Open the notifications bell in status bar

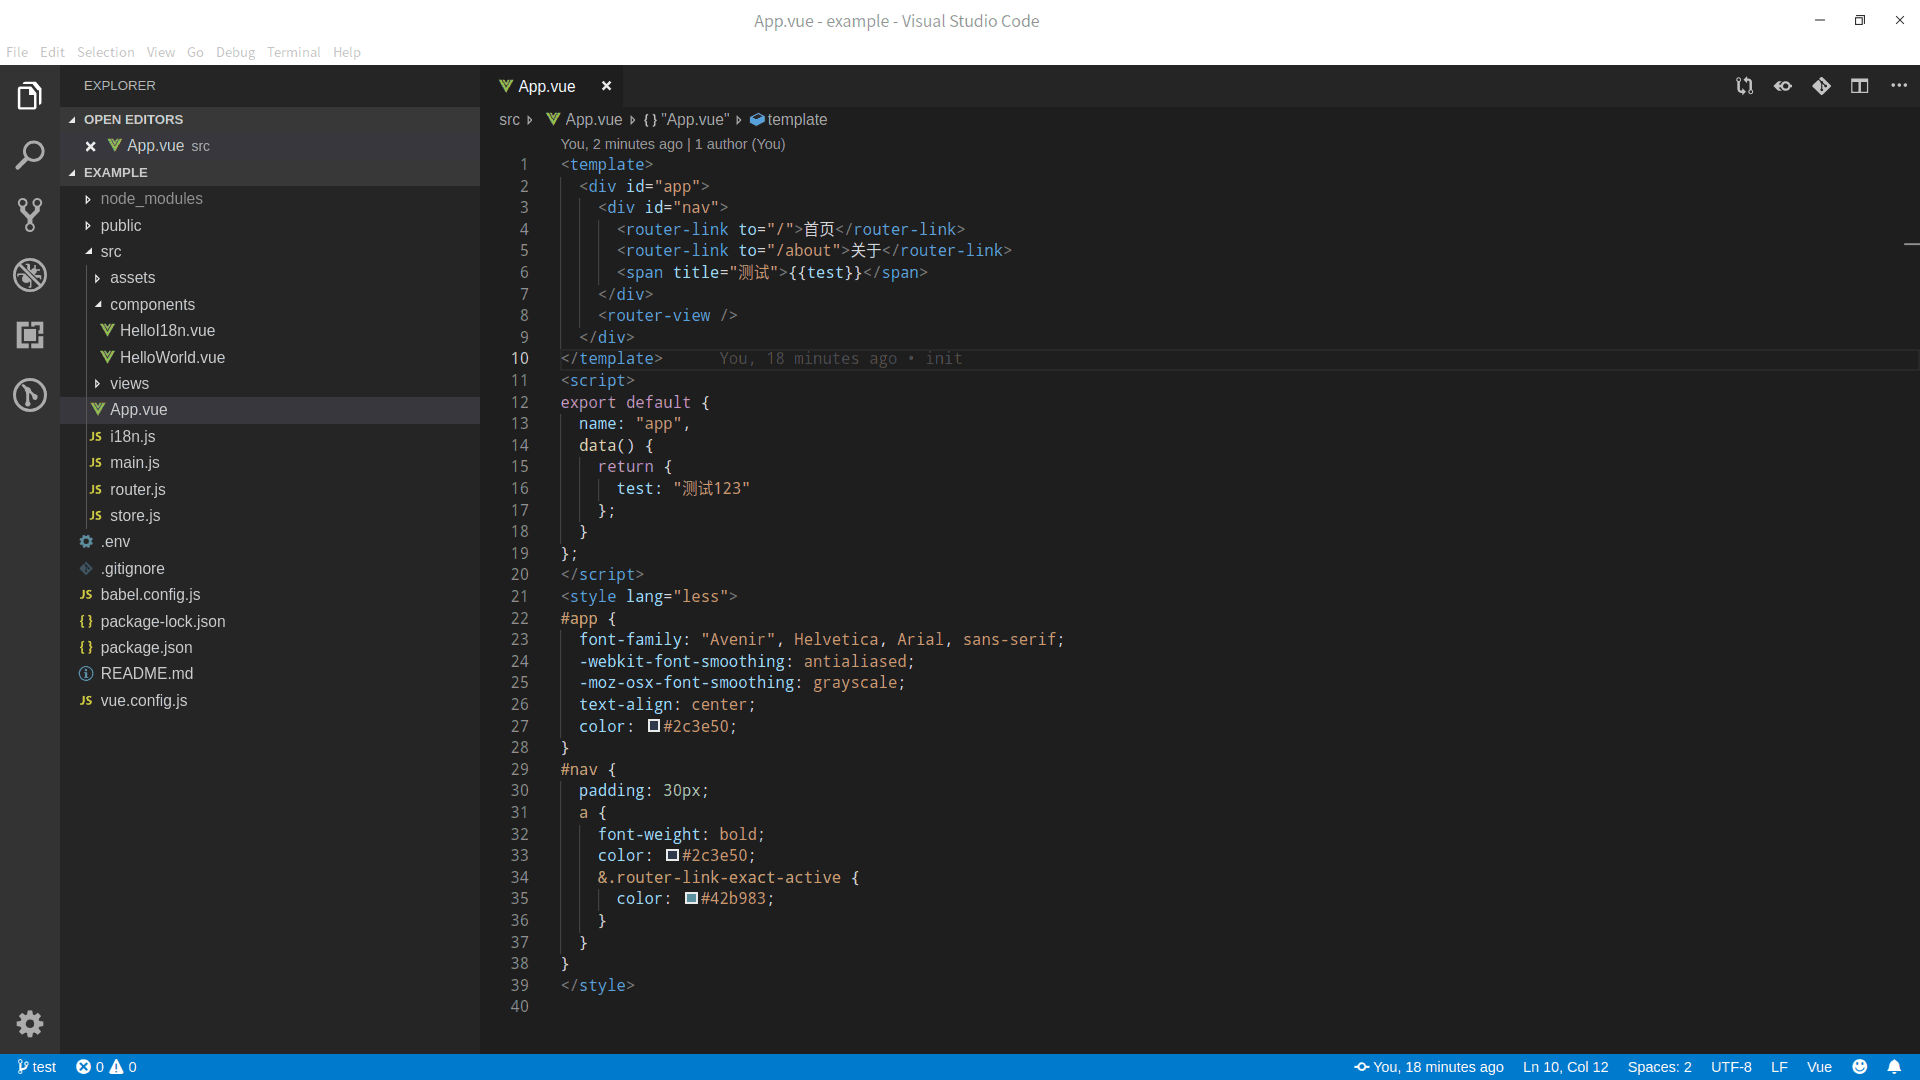coord(1894,1067)
